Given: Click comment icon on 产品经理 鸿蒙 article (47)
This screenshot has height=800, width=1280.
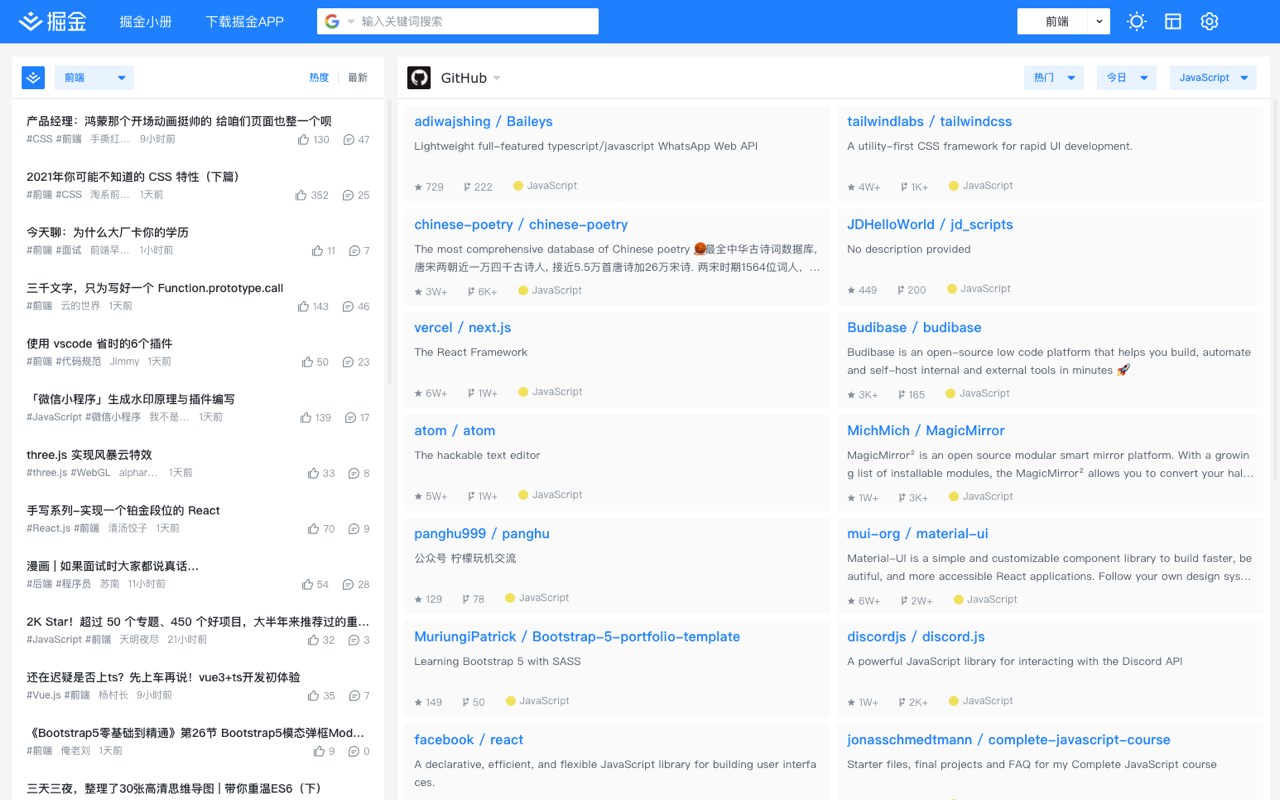Looking at the screenshot, I should [x=348, y=140].
